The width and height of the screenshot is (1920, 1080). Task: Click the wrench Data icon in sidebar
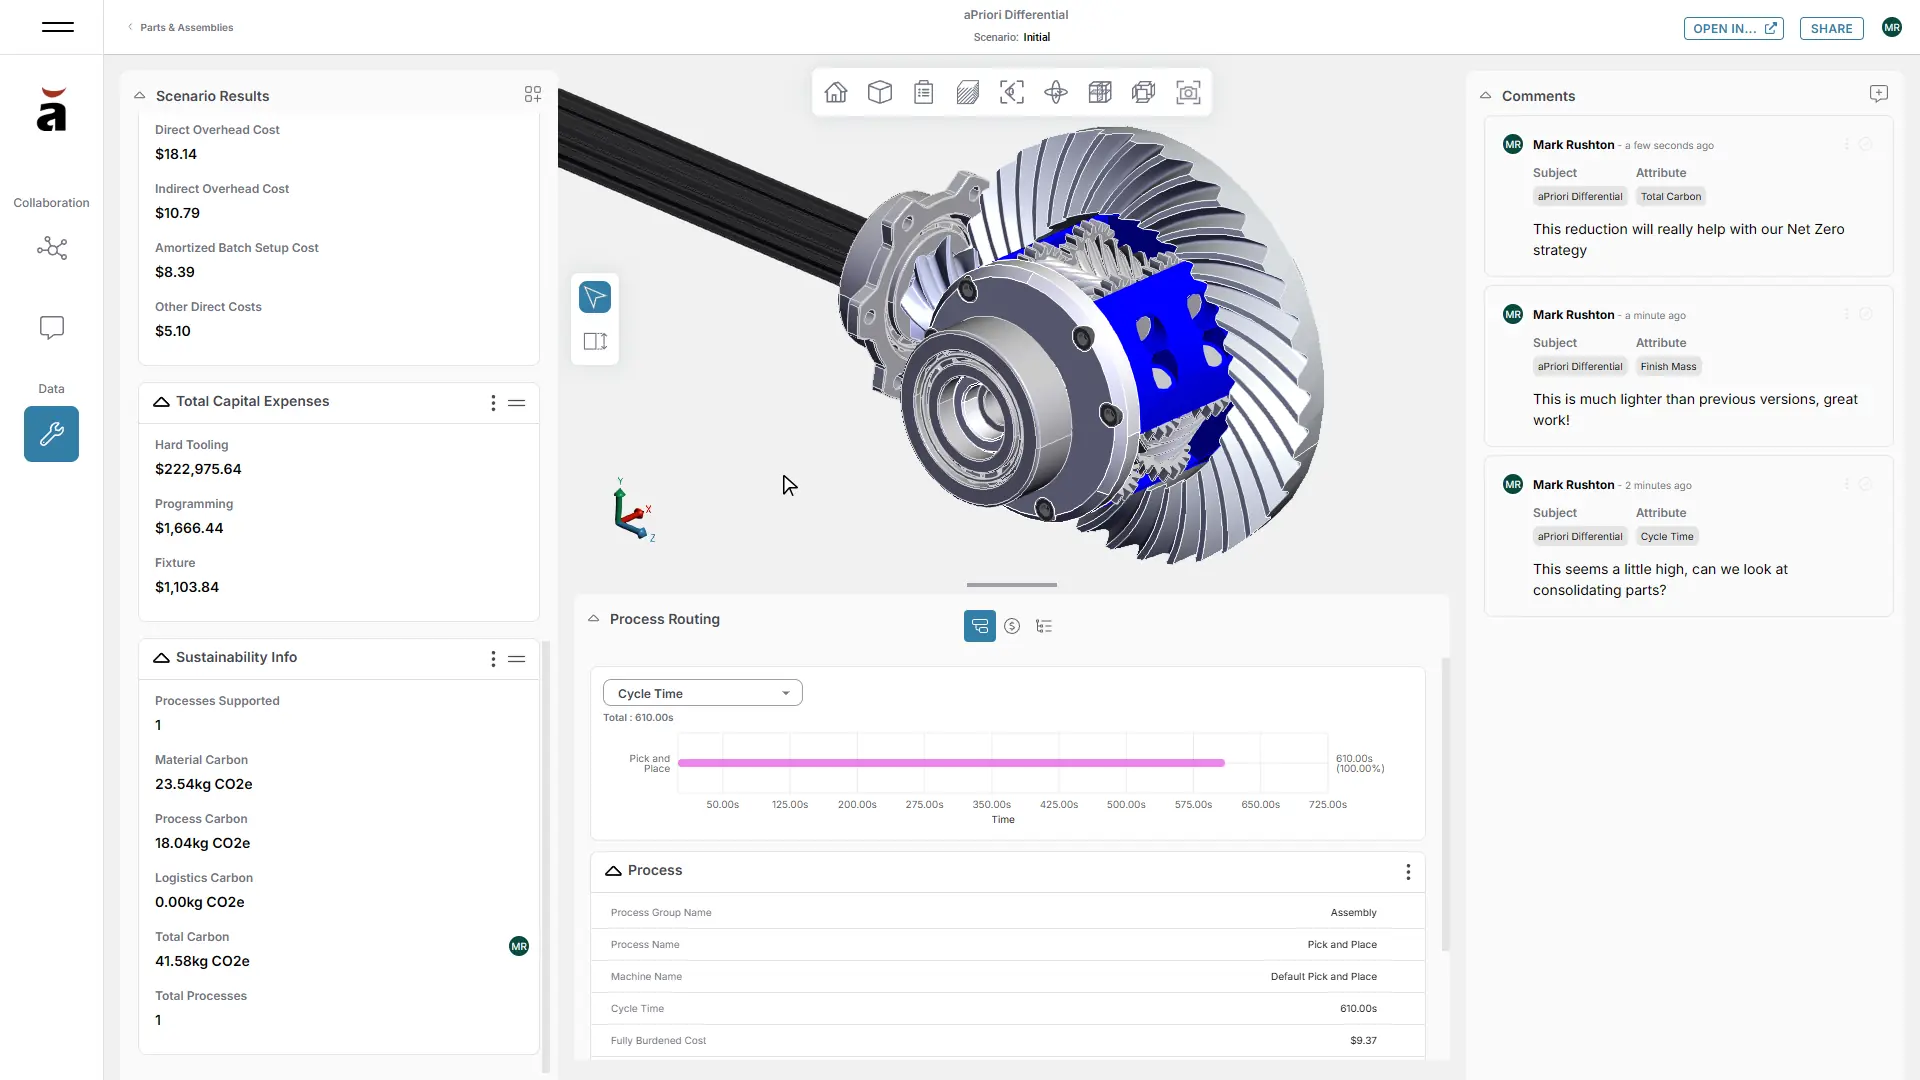click(51, 434)
